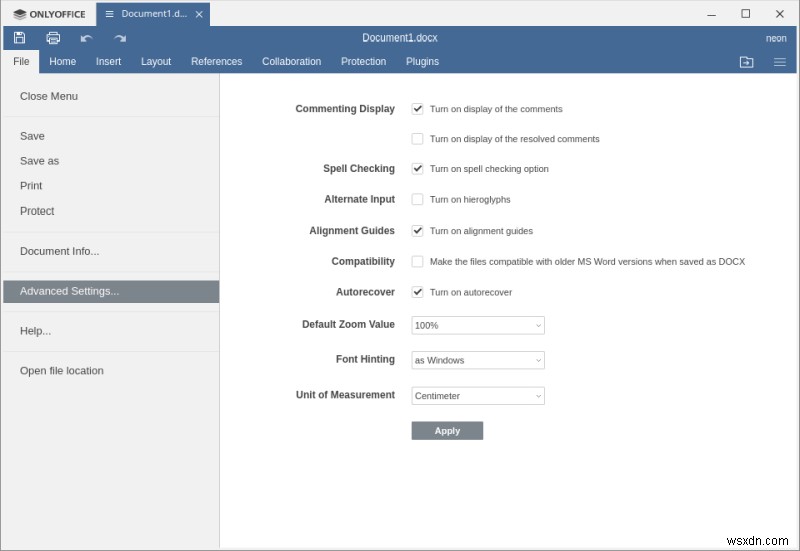
Task: Enable display of the resolved comments
Action: (x=417, y=139)
